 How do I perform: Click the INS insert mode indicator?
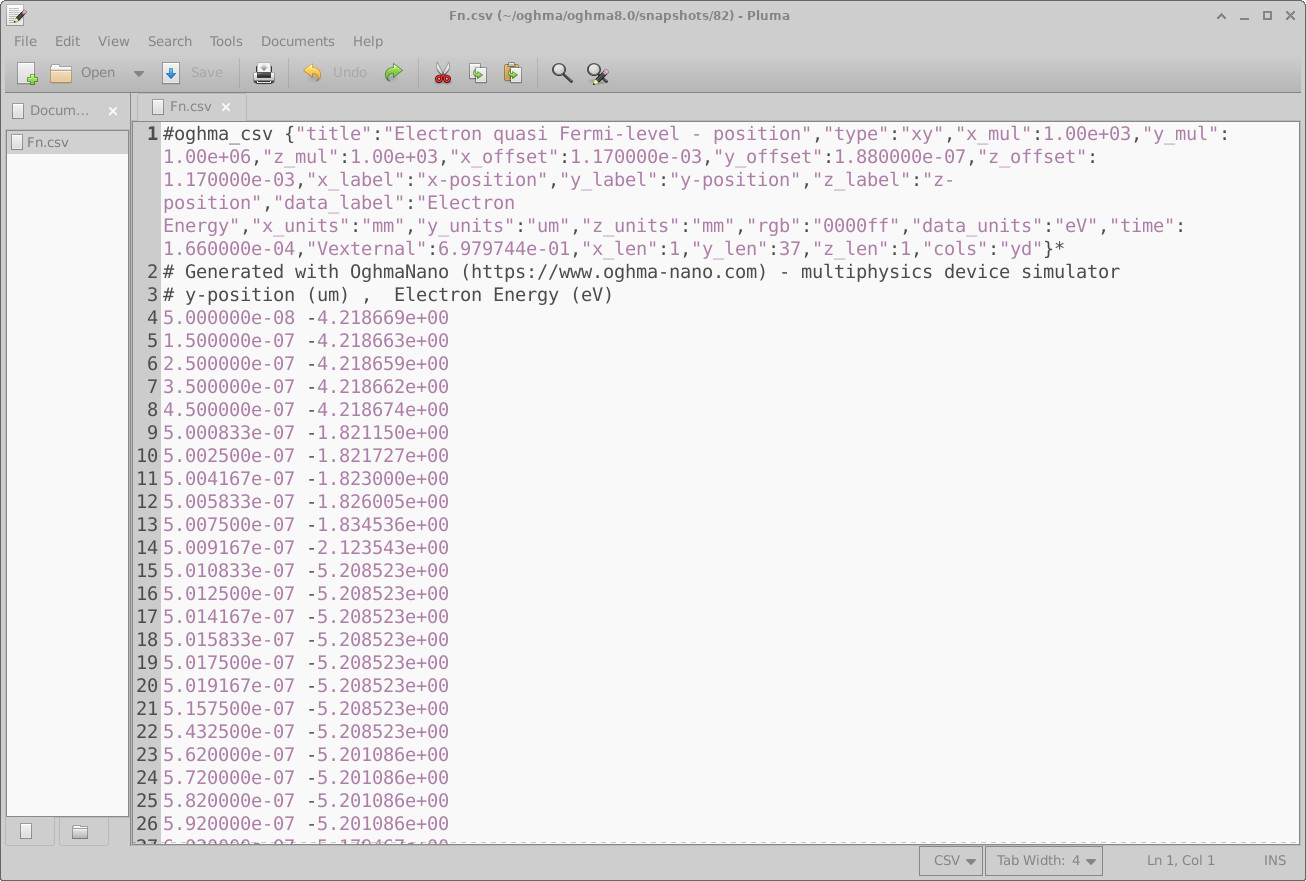pyautogui.click(x=1275, y=860)
